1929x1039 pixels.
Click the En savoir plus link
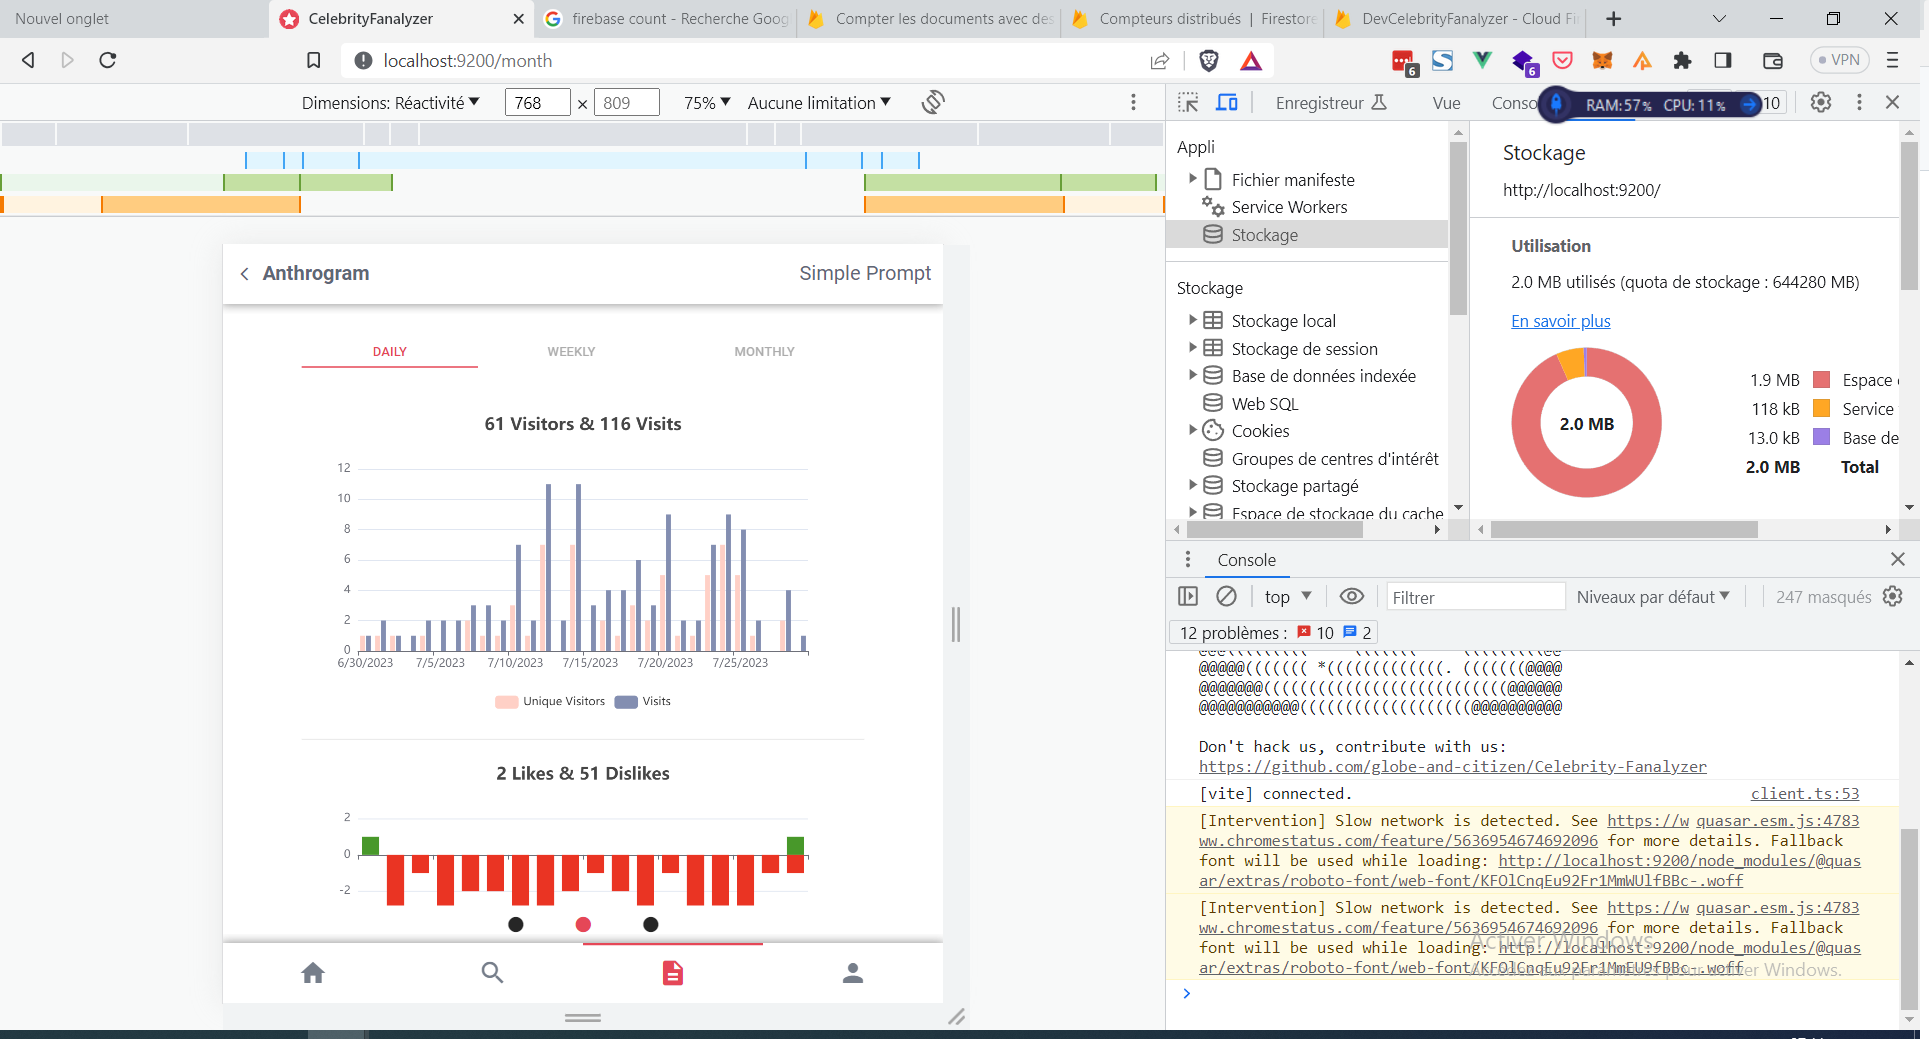click(x=1560, y=321)
